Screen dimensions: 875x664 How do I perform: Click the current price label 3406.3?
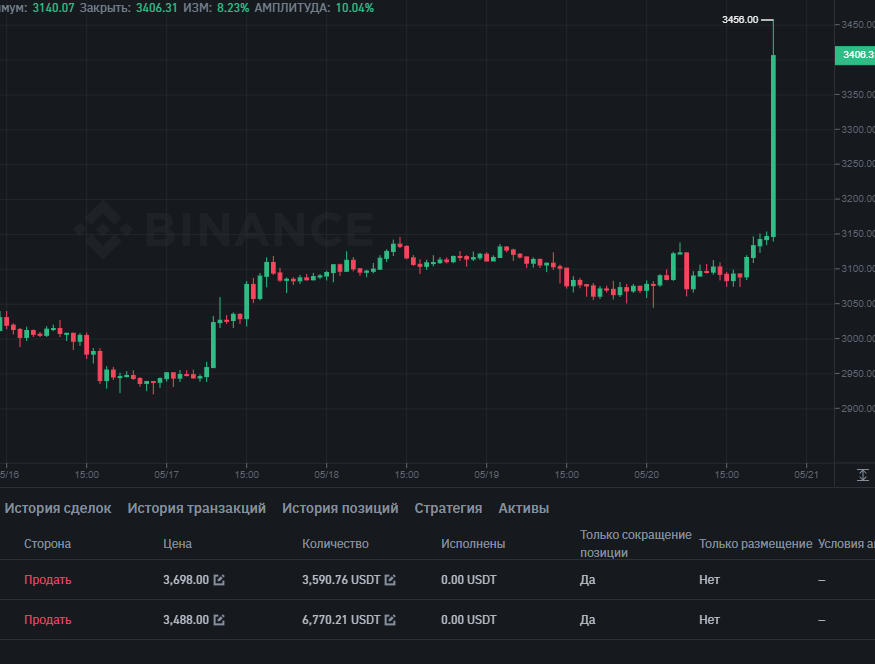point(854,54)
